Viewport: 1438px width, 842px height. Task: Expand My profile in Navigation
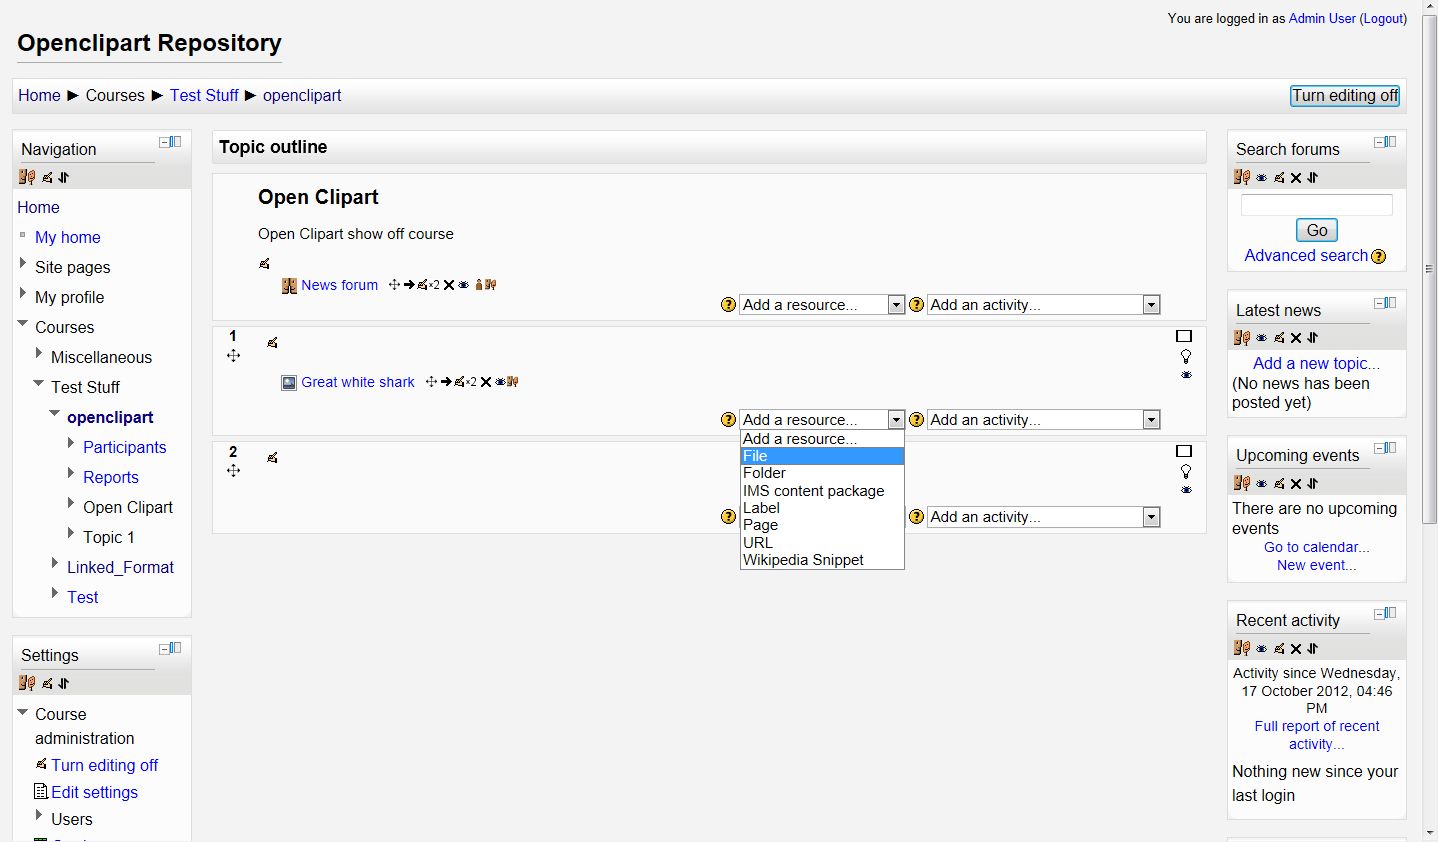(x=23, y=294)
